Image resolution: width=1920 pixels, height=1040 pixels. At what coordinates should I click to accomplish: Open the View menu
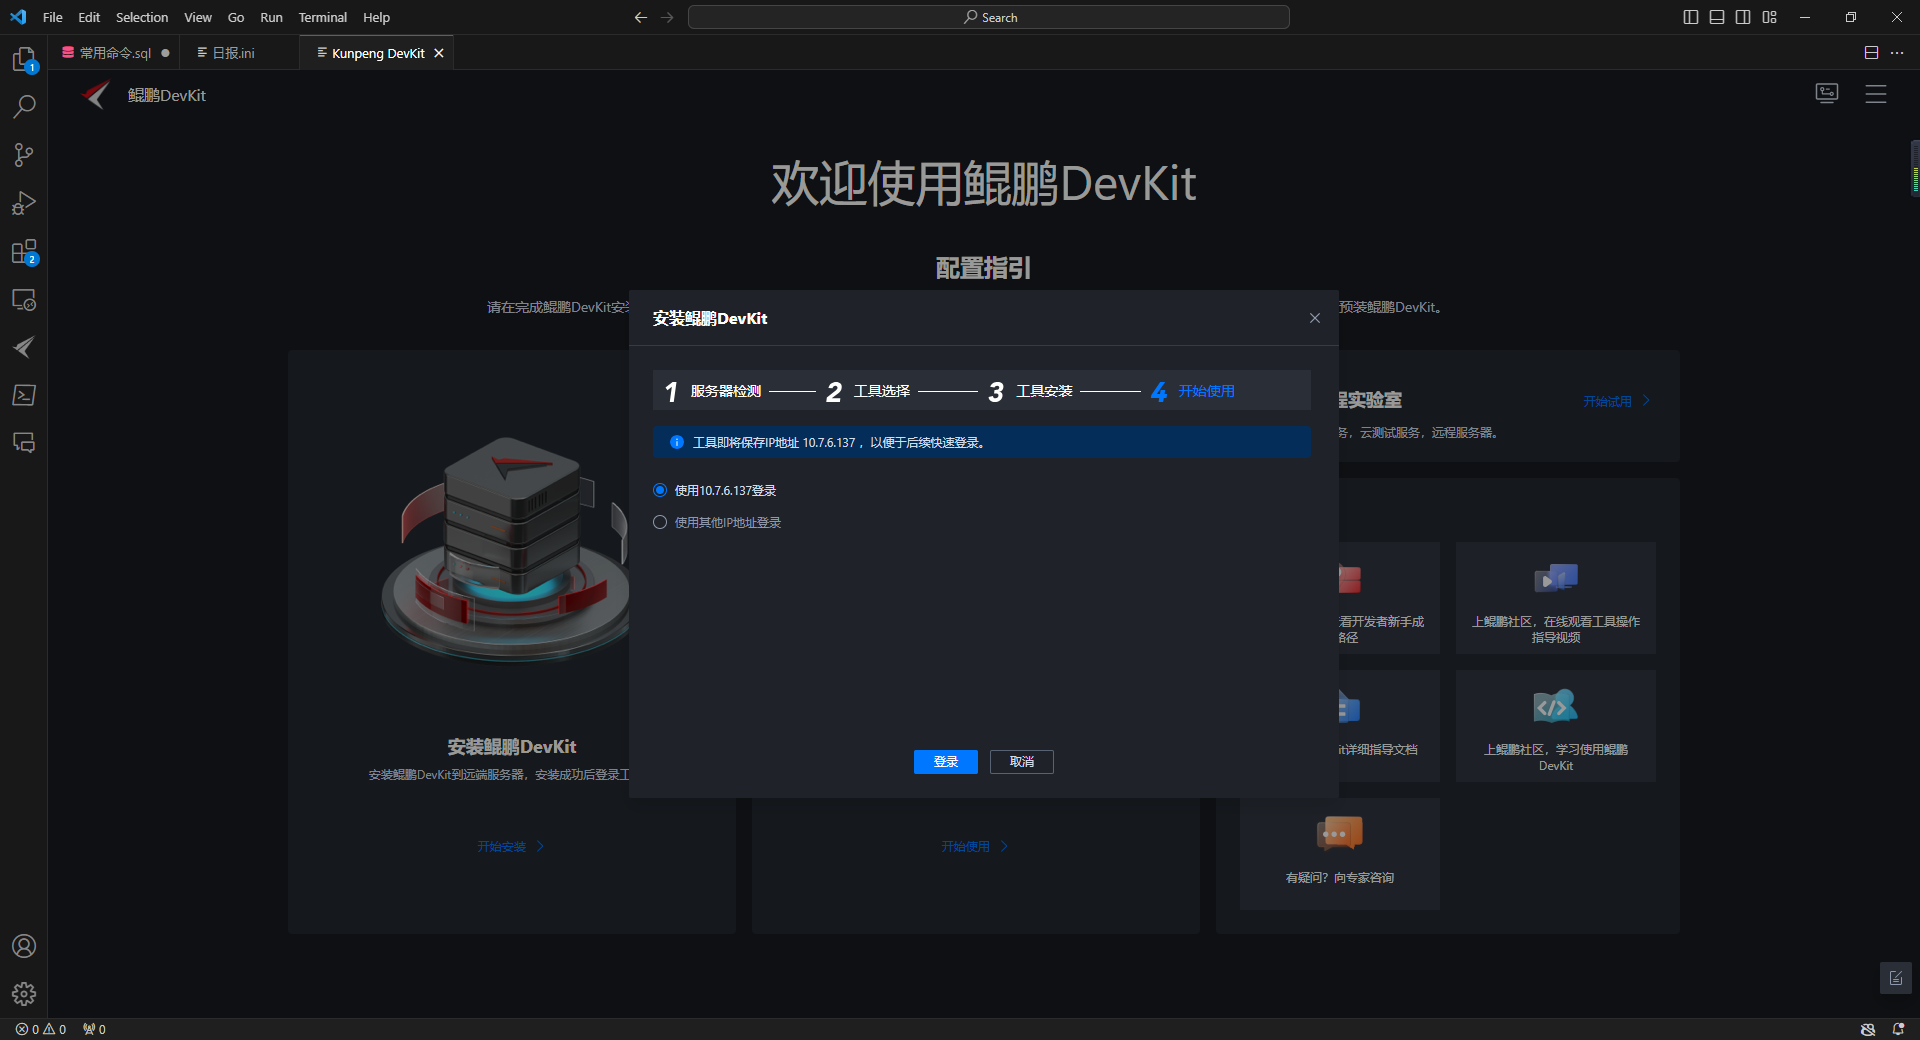(x=198, y=17)
